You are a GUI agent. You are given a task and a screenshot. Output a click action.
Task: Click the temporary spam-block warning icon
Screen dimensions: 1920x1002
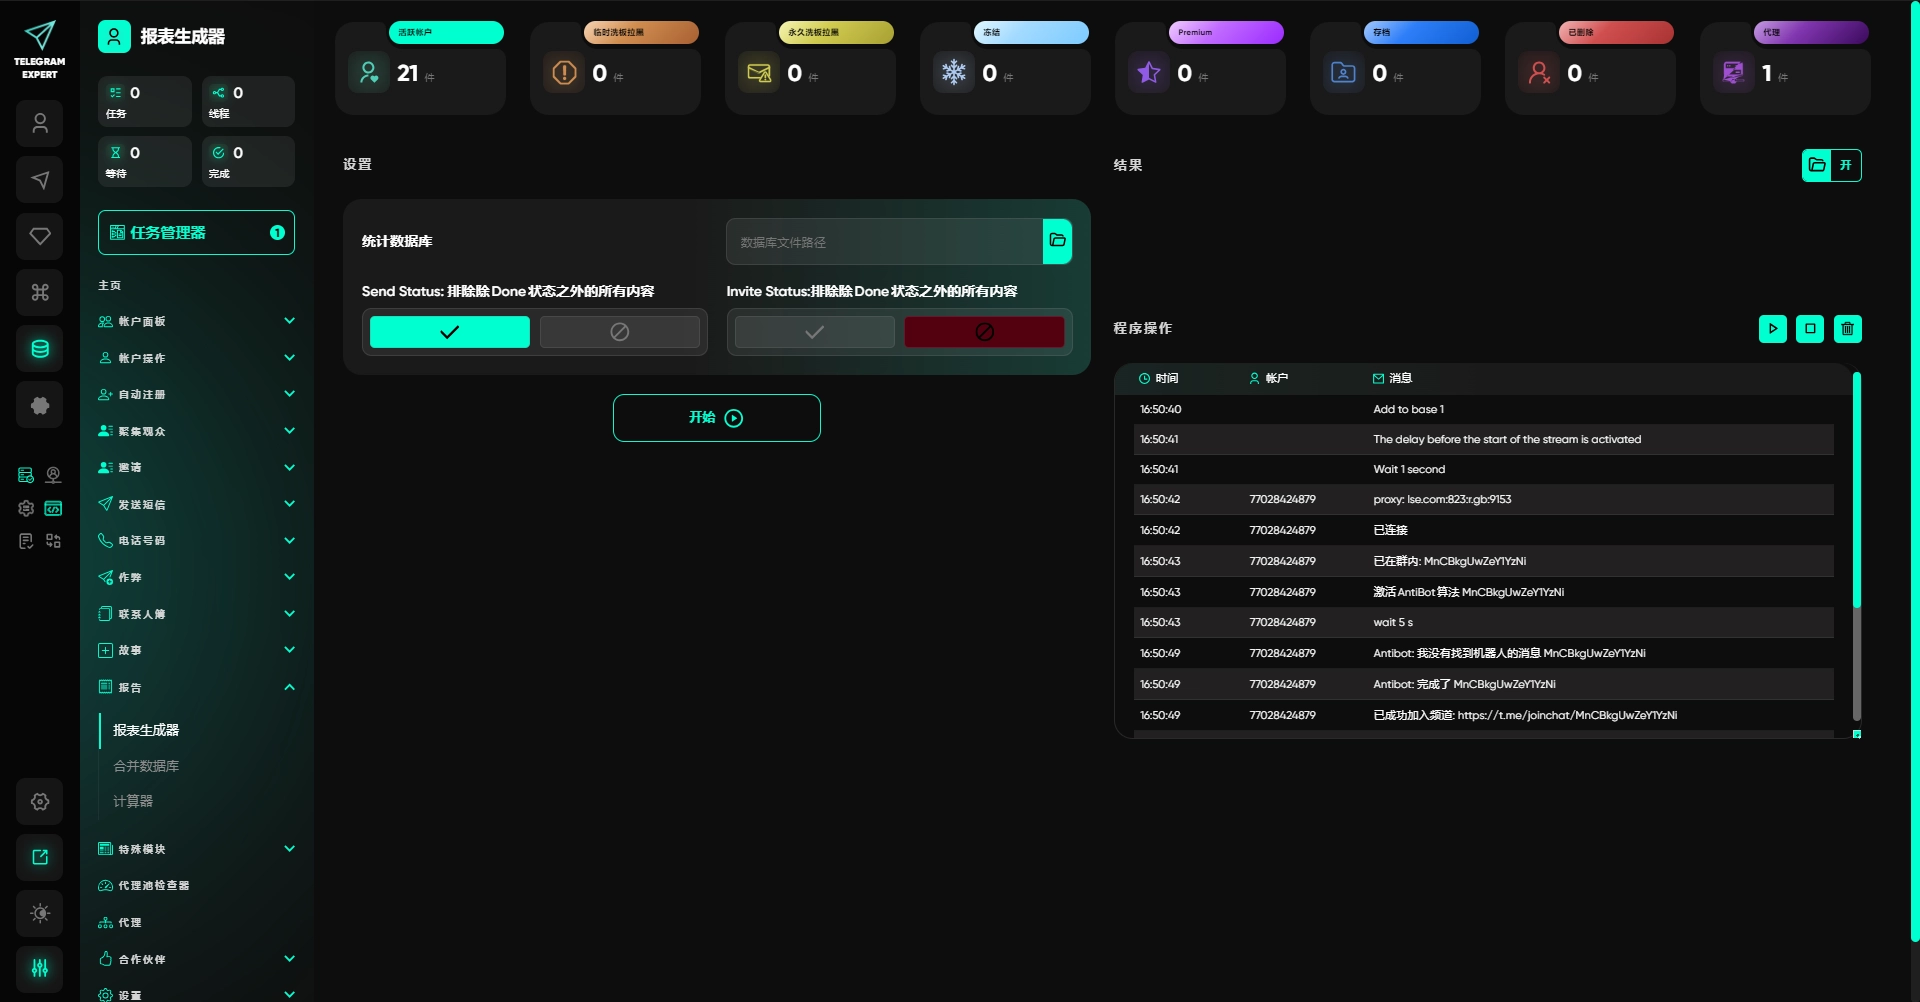pos(564,73)
